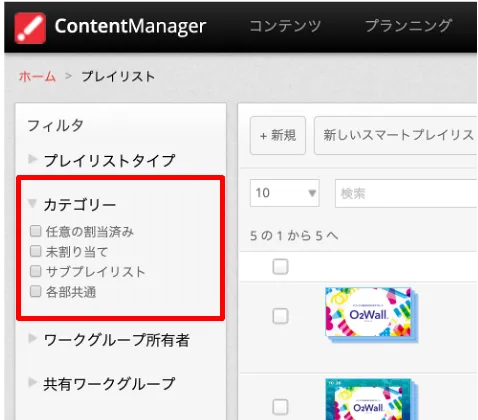This screenshot has width=478, height=420.
Task: Toggle the select-all checkbox in list header
Action: 280,267
